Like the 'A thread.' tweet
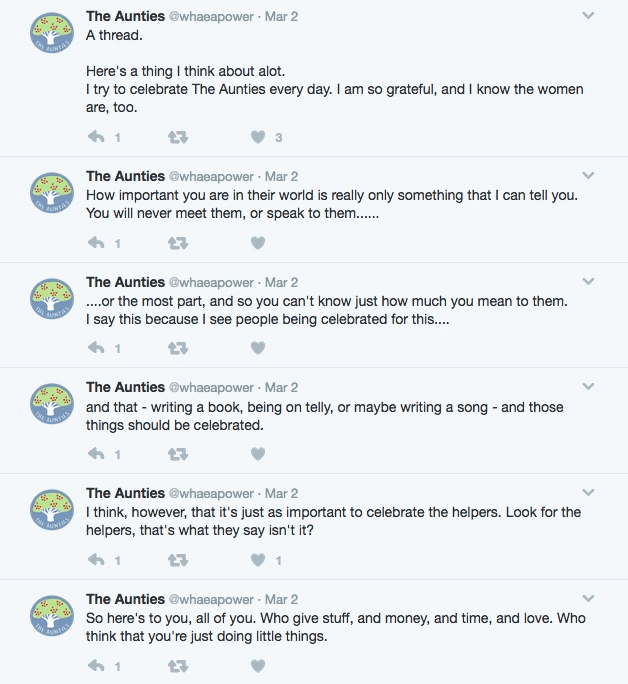This screenshot has height=684, width=628. coord(258,137)
